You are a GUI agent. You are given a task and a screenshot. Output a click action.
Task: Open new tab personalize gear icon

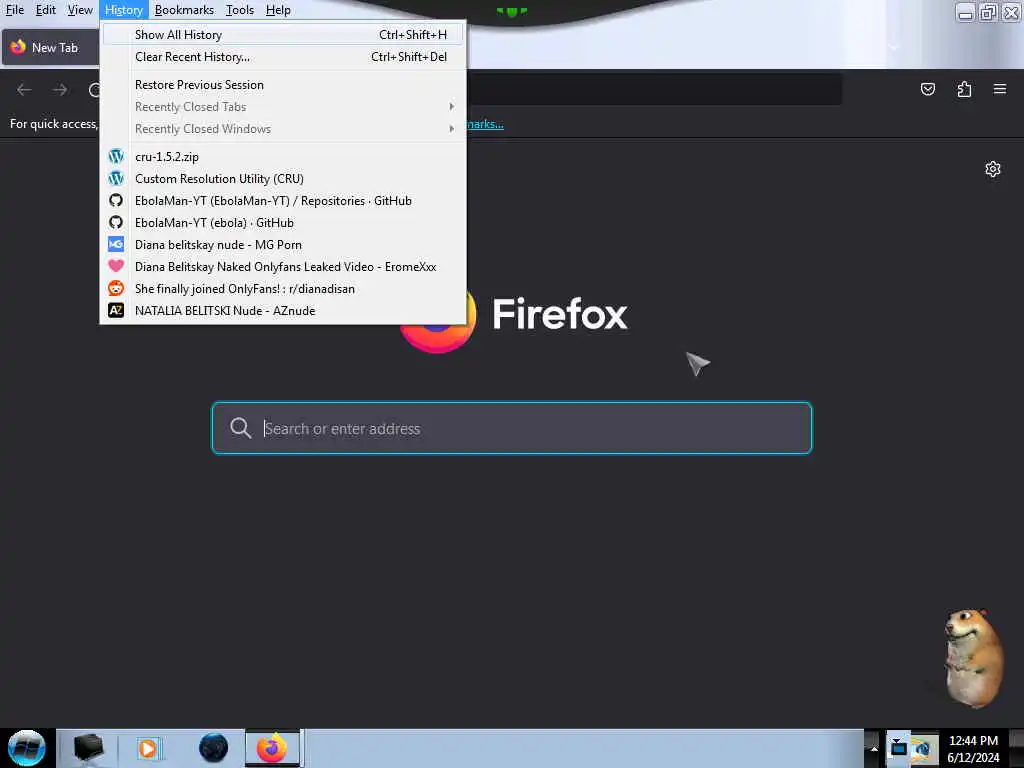(993, 169)
